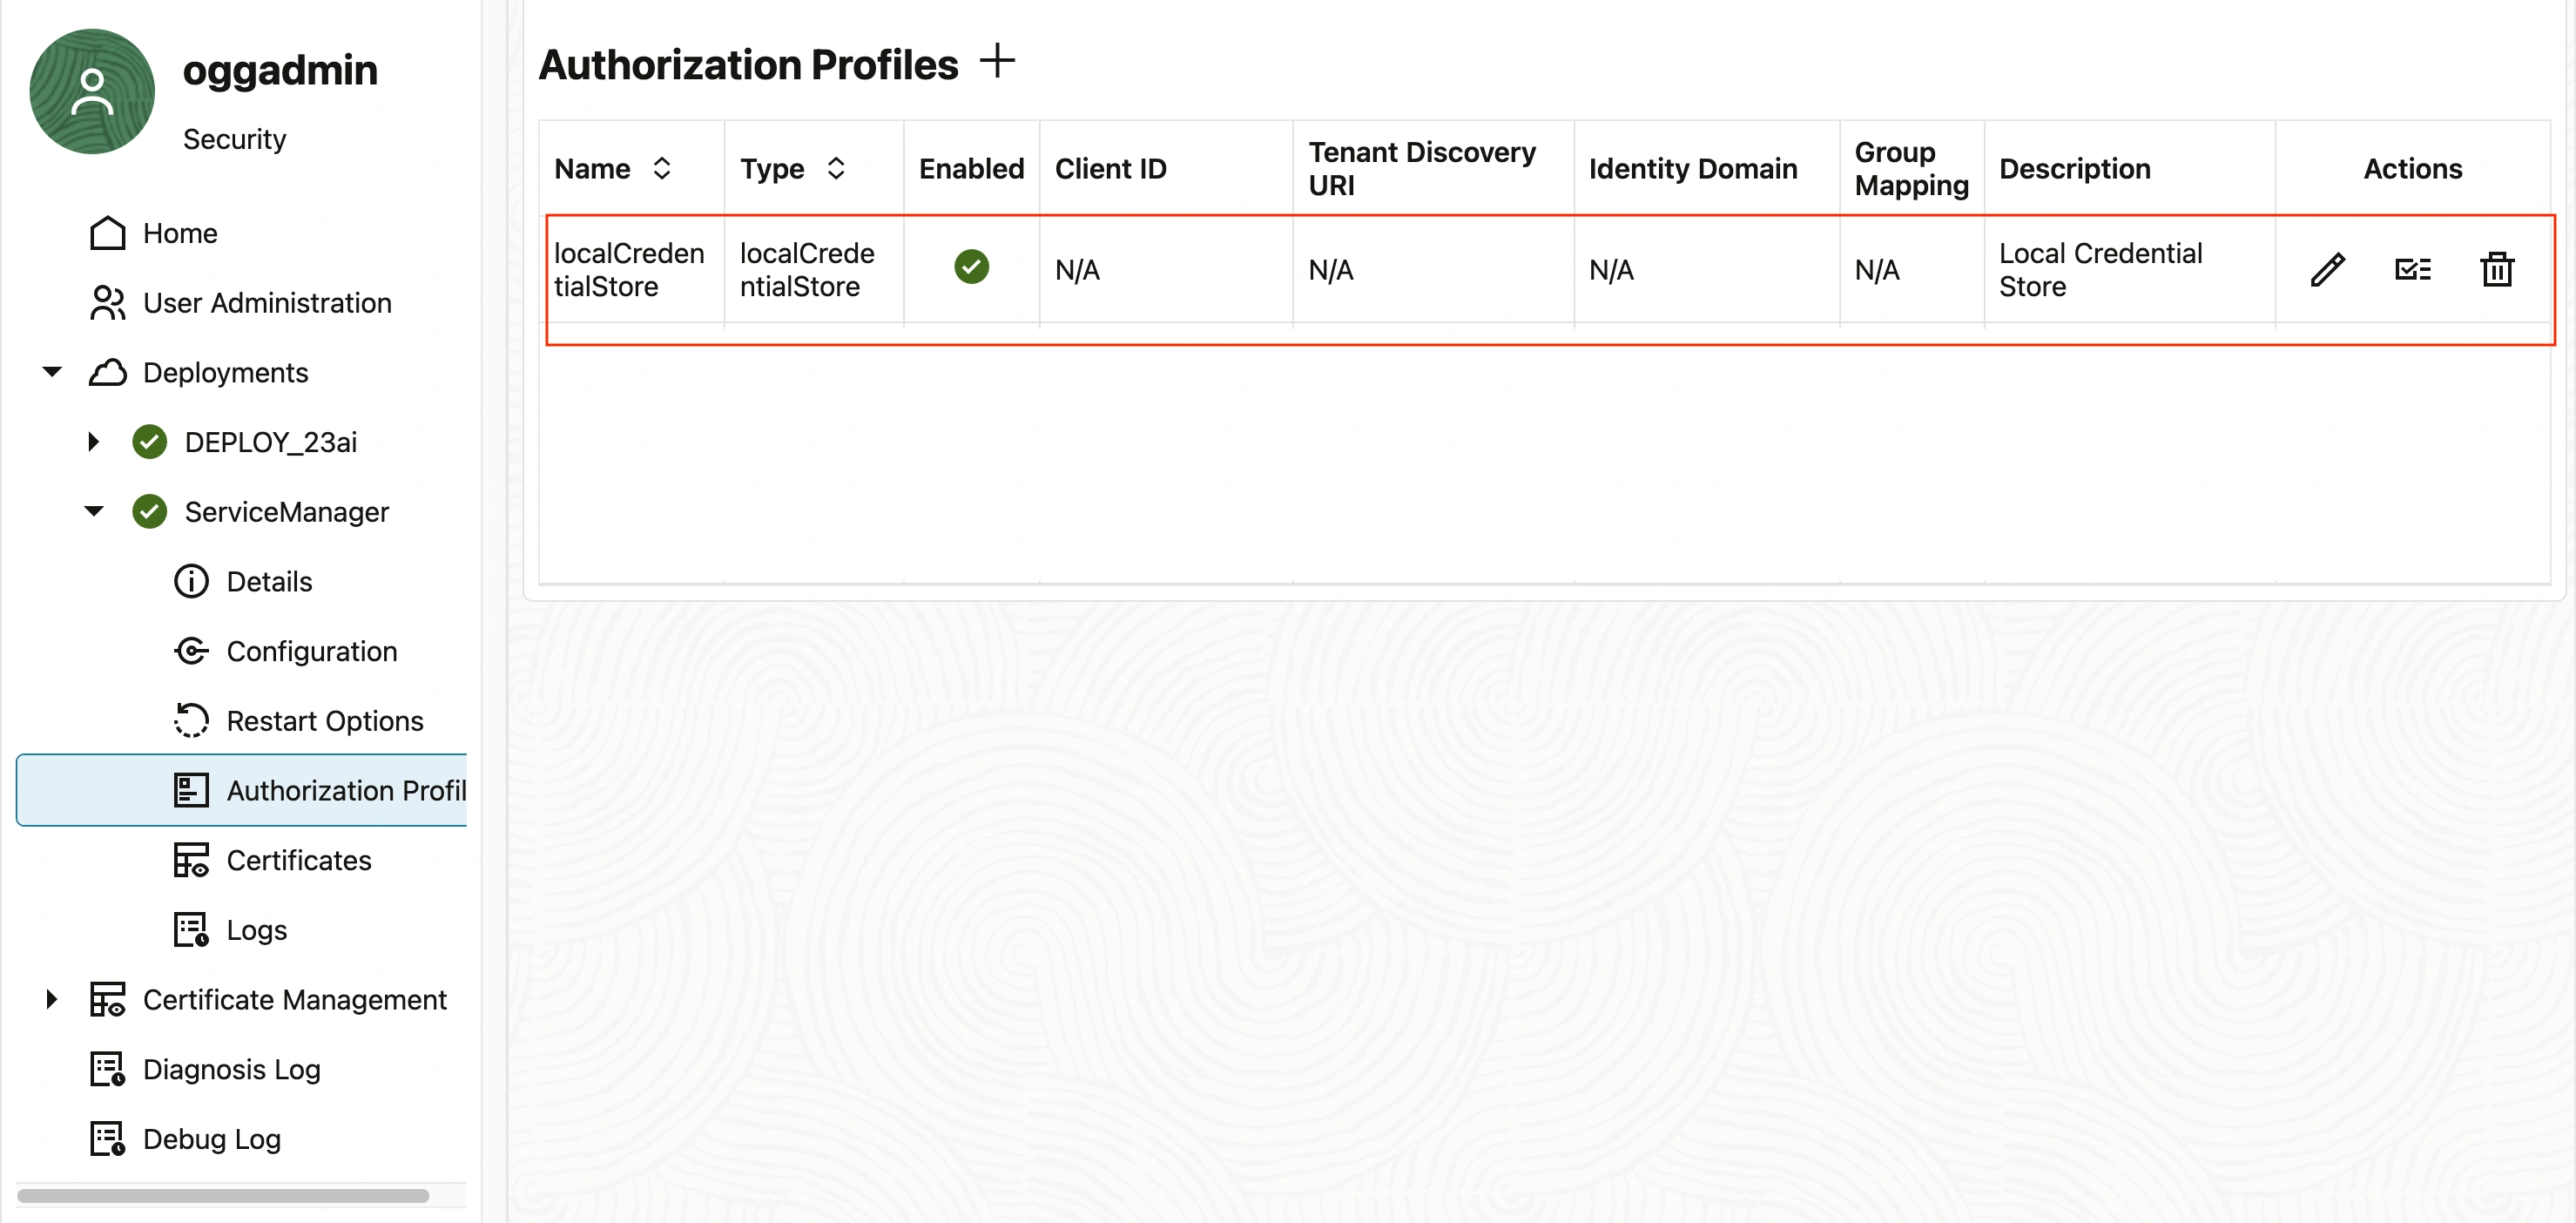Expand the DEPLOY_23ai deployment node

[94, 441]
